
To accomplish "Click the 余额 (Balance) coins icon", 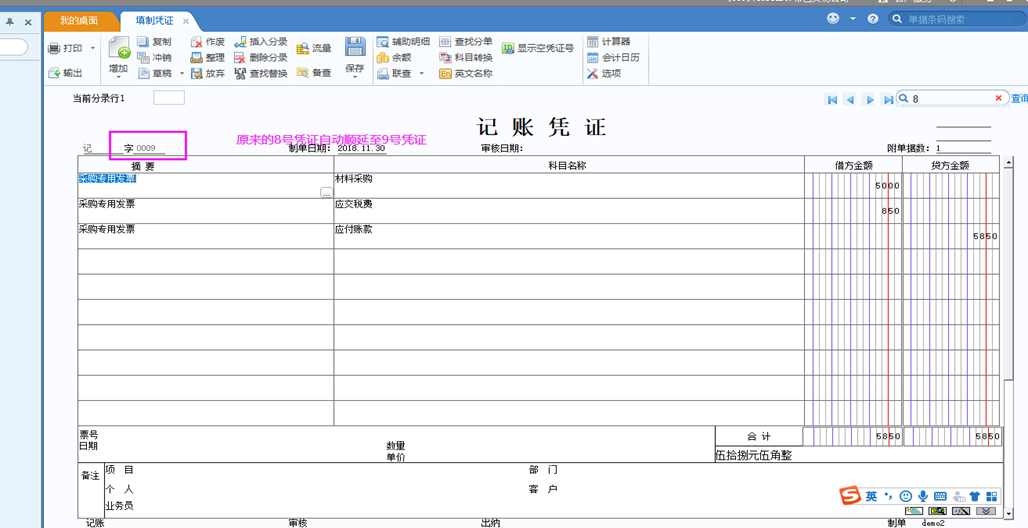I will point(383,58).
